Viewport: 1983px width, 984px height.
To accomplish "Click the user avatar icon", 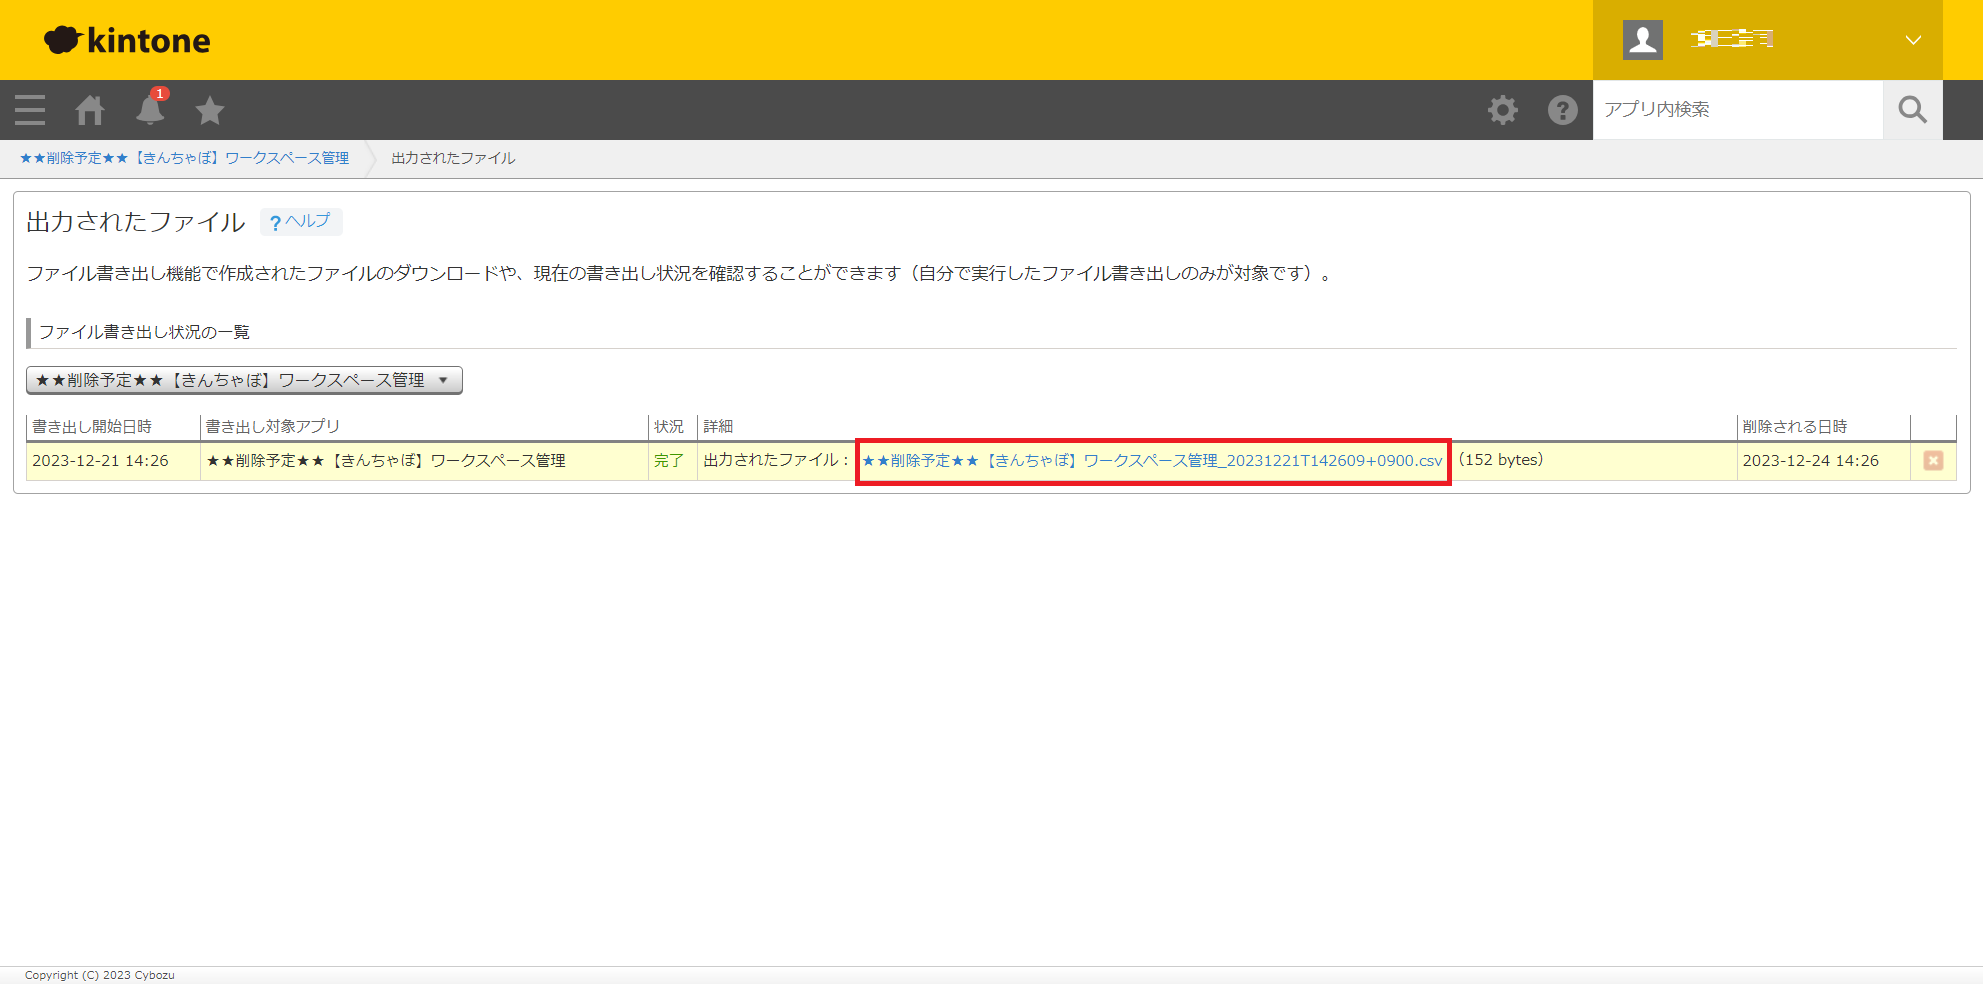I will [x=1642, y=40].
